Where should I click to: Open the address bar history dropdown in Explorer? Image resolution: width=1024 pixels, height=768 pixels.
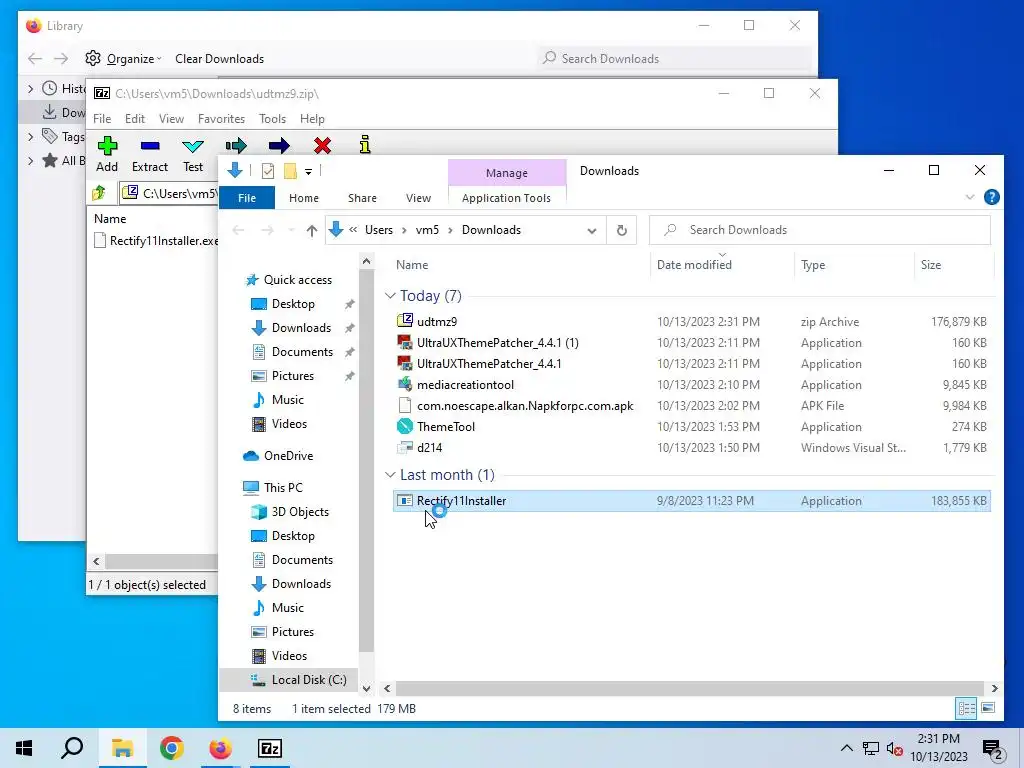point(592,231)
